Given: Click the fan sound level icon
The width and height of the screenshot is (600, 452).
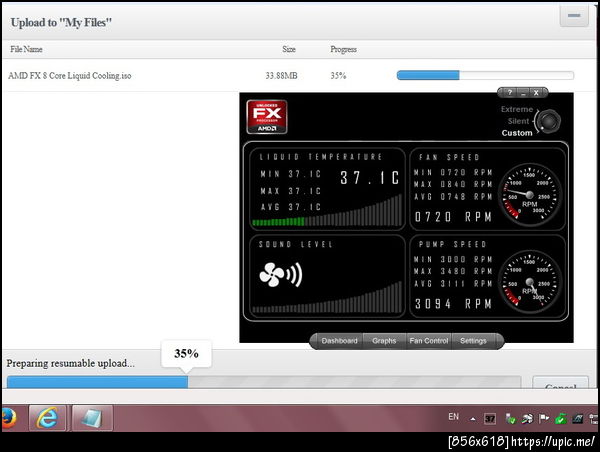Looking at the screenshot, I should (x=280, y=274).
